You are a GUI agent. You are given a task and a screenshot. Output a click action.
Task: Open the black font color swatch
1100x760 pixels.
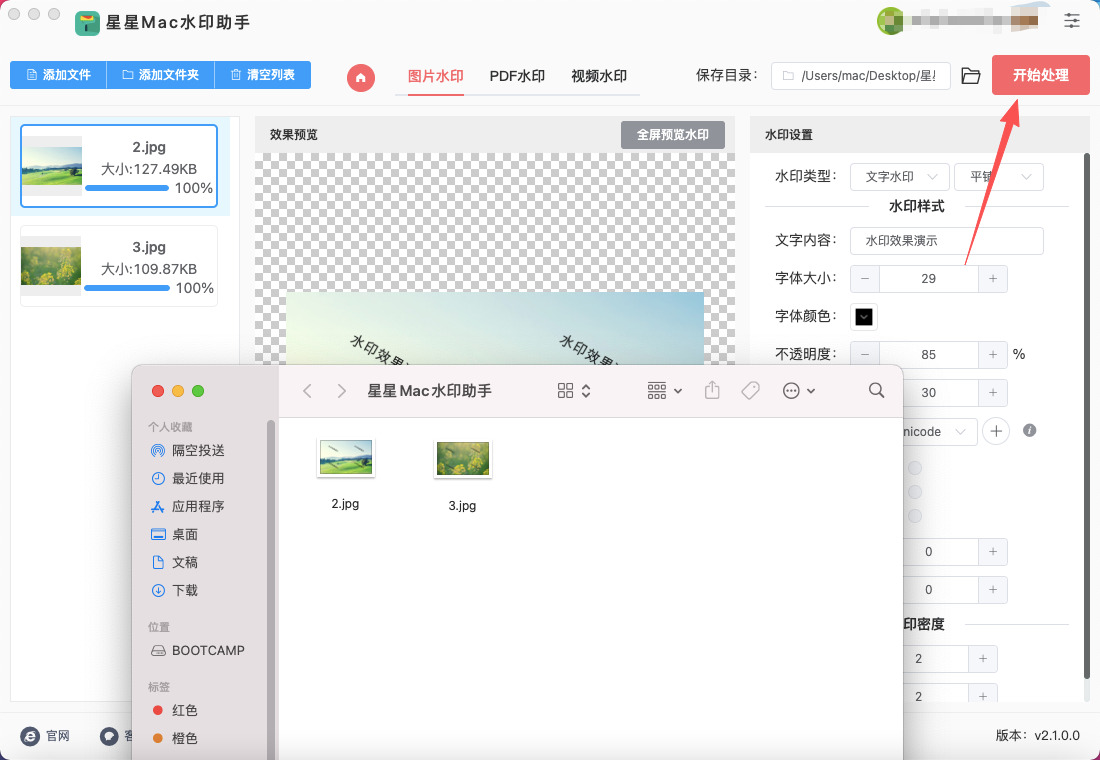(863, 317)
